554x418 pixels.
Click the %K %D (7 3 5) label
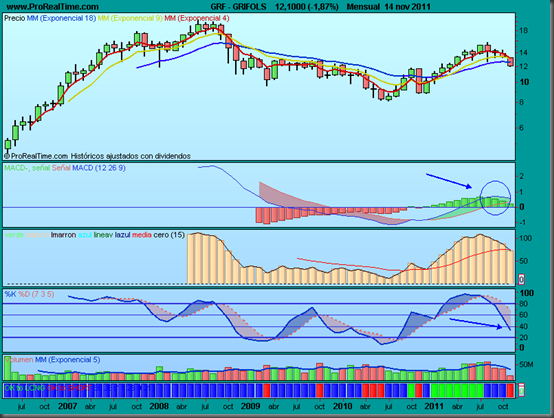point(29,294)
